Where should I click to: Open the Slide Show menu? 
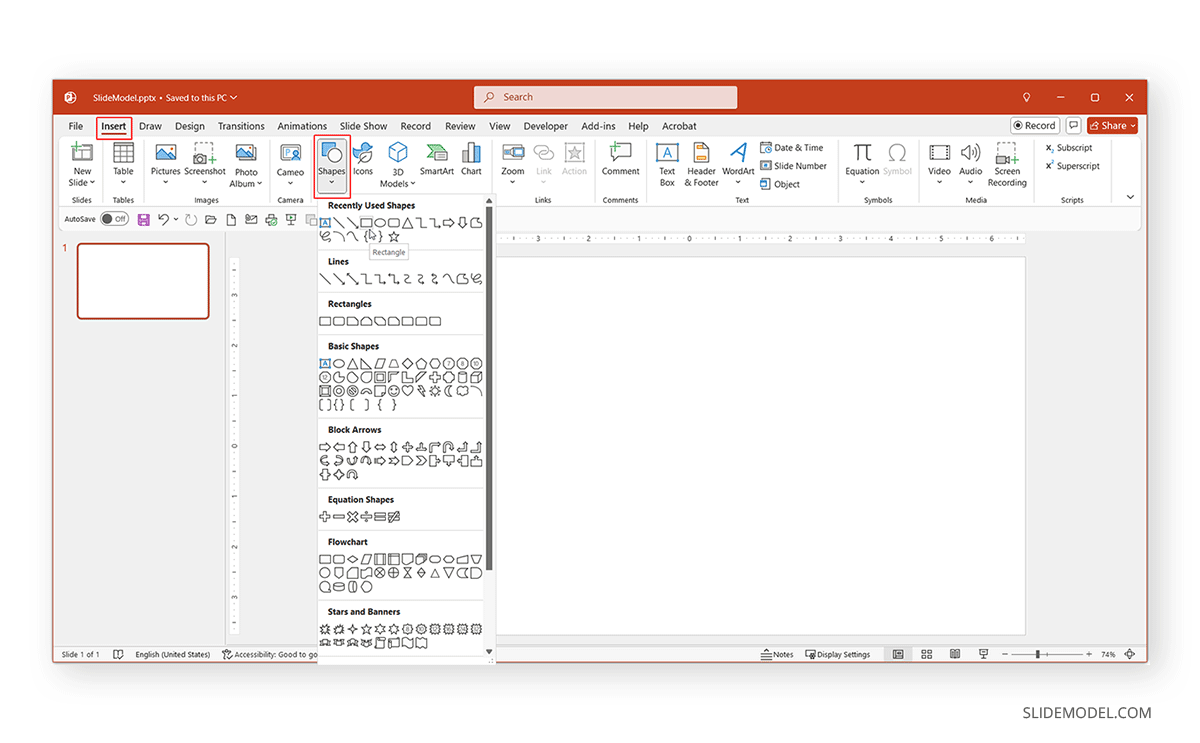[363, 126]
